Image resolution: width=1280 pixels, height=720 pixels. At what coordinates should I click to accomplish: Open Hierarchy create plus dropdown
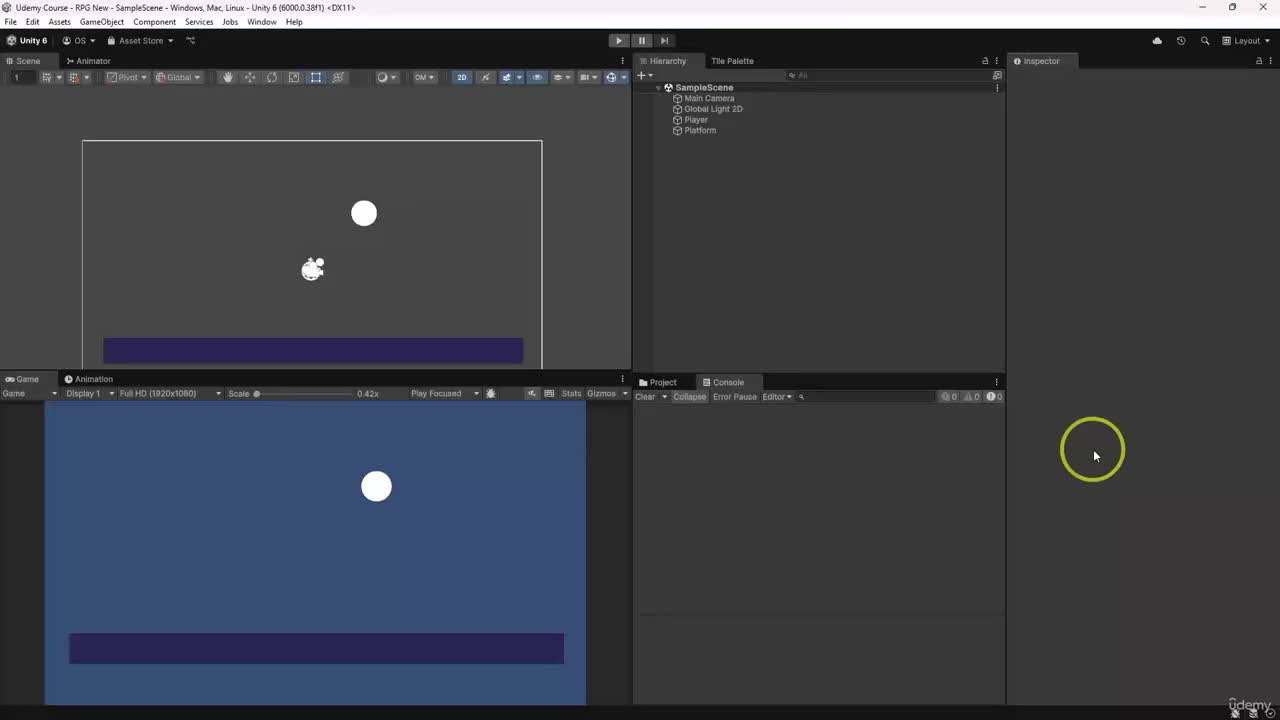[x=645, y=75]
